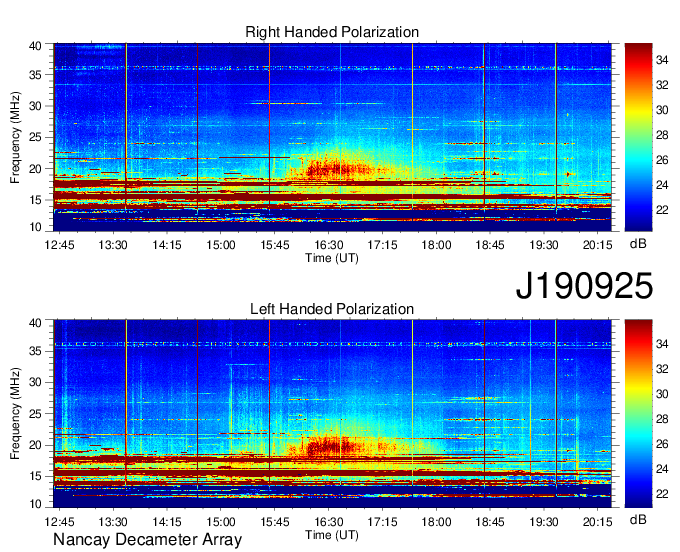The width and height of the screenshot is (680, 552).
Task: Click the red burst near 16:30 in left-handed spectrogram
Action: [x=332, y=446]
